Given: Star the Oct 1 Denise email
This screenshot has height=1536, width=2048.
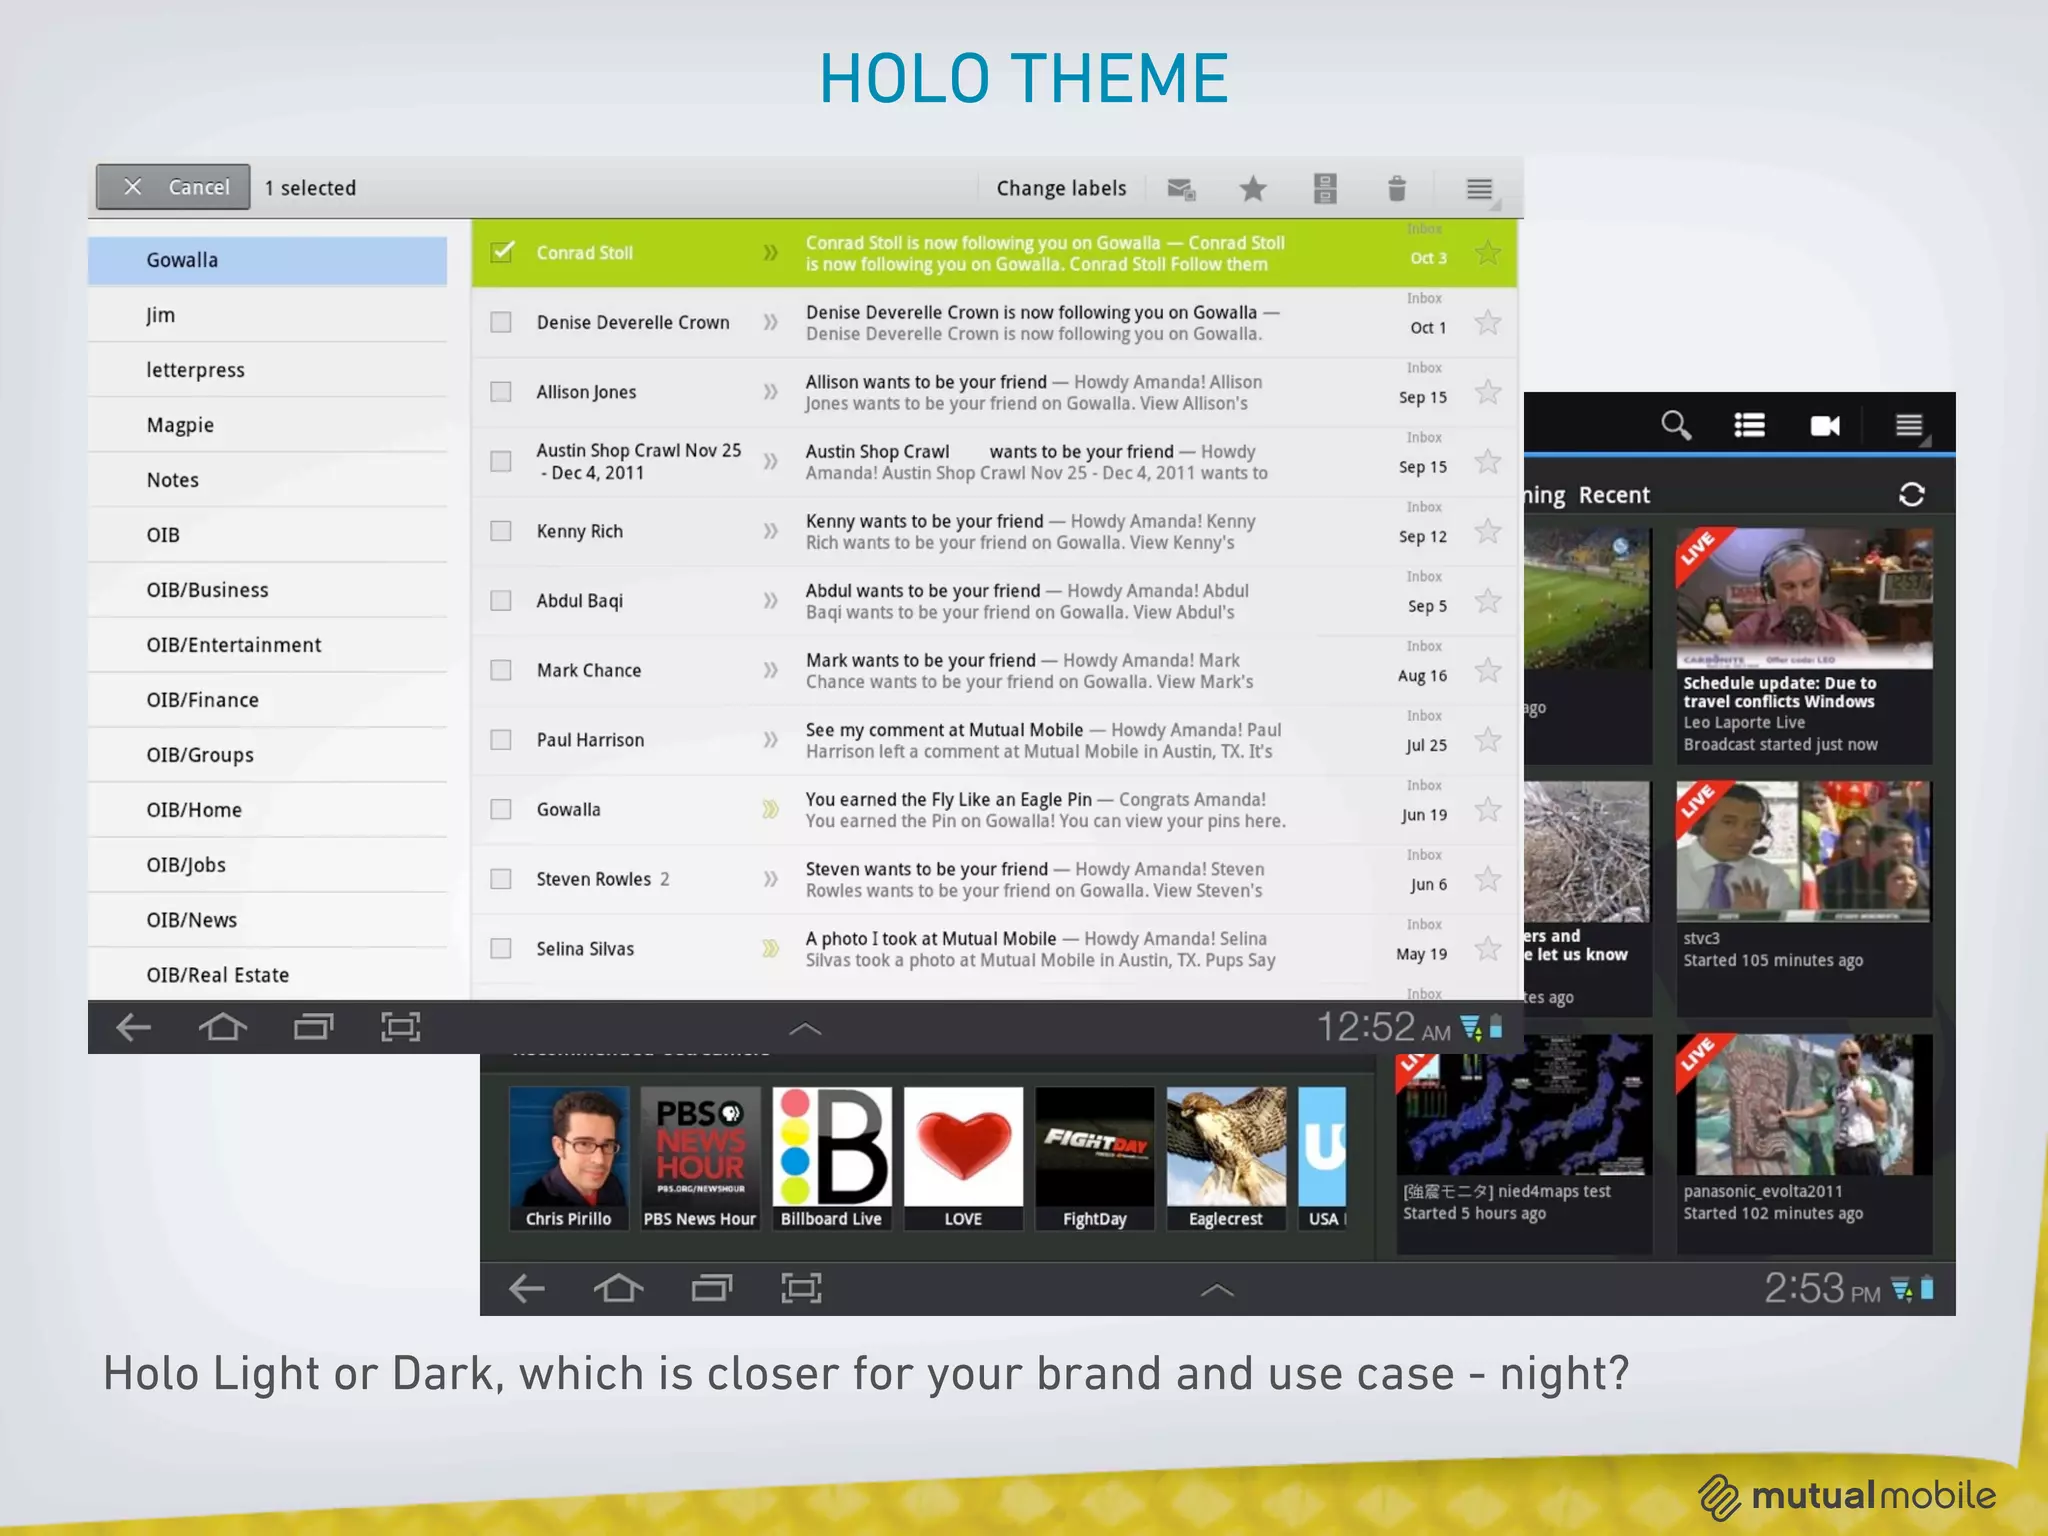Looking at the screenshot, I should [x=1488, y=322].
